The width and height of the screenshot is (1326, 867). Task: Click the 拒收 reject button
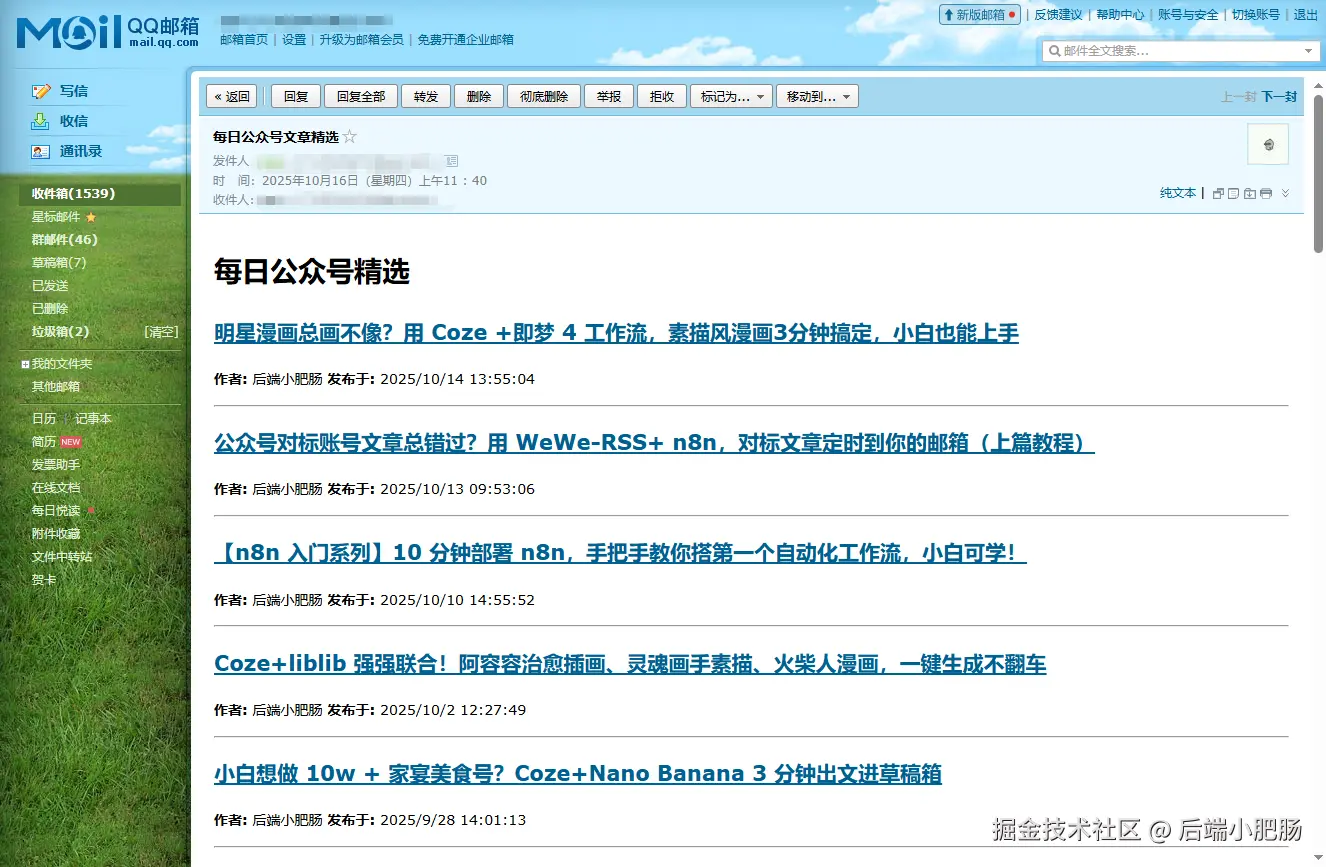(662, 96)
